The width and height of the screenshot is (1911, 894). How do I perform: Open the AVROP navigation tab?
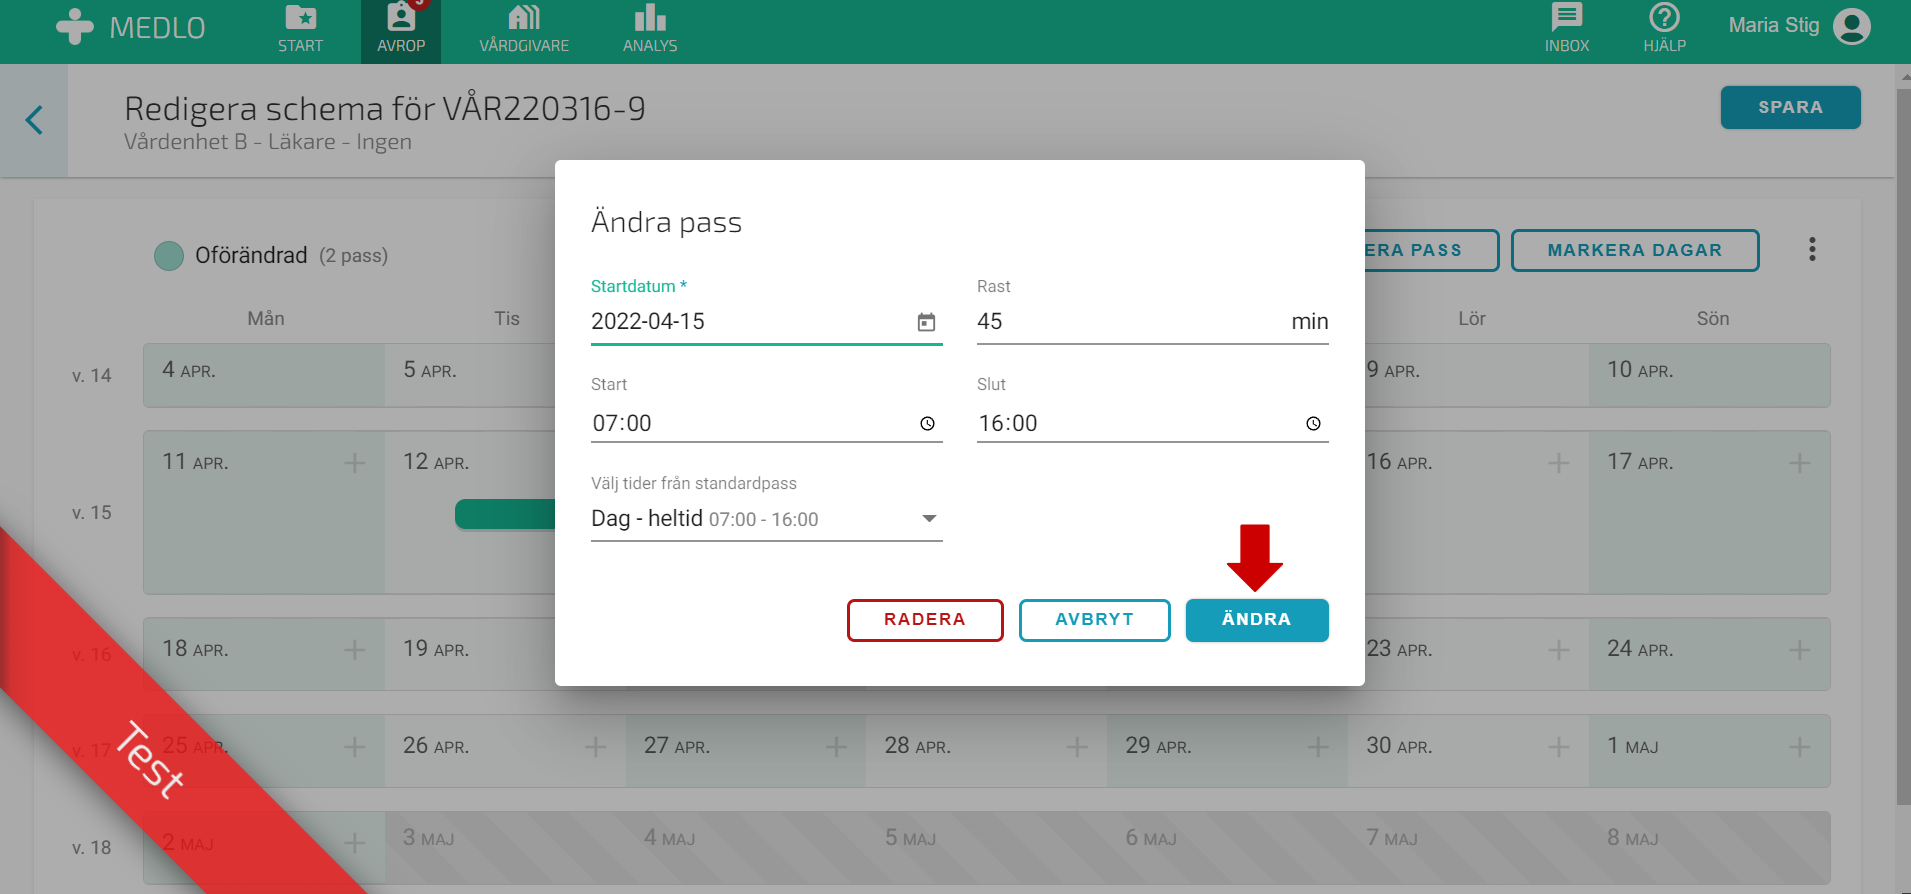point(401,30)
